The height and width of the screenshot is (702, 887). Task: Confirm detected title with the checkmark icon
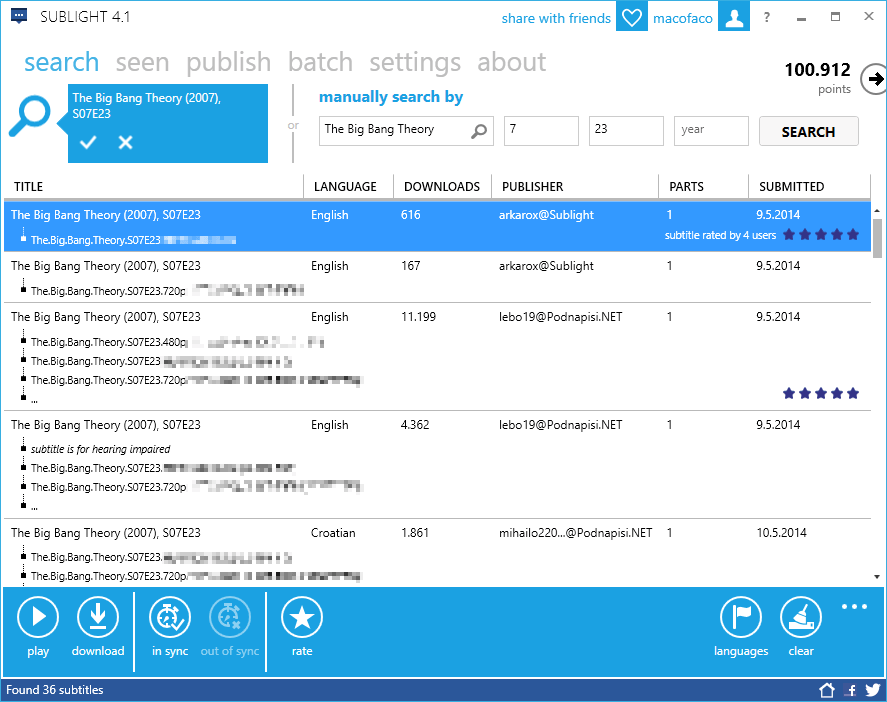click(88, 142)
